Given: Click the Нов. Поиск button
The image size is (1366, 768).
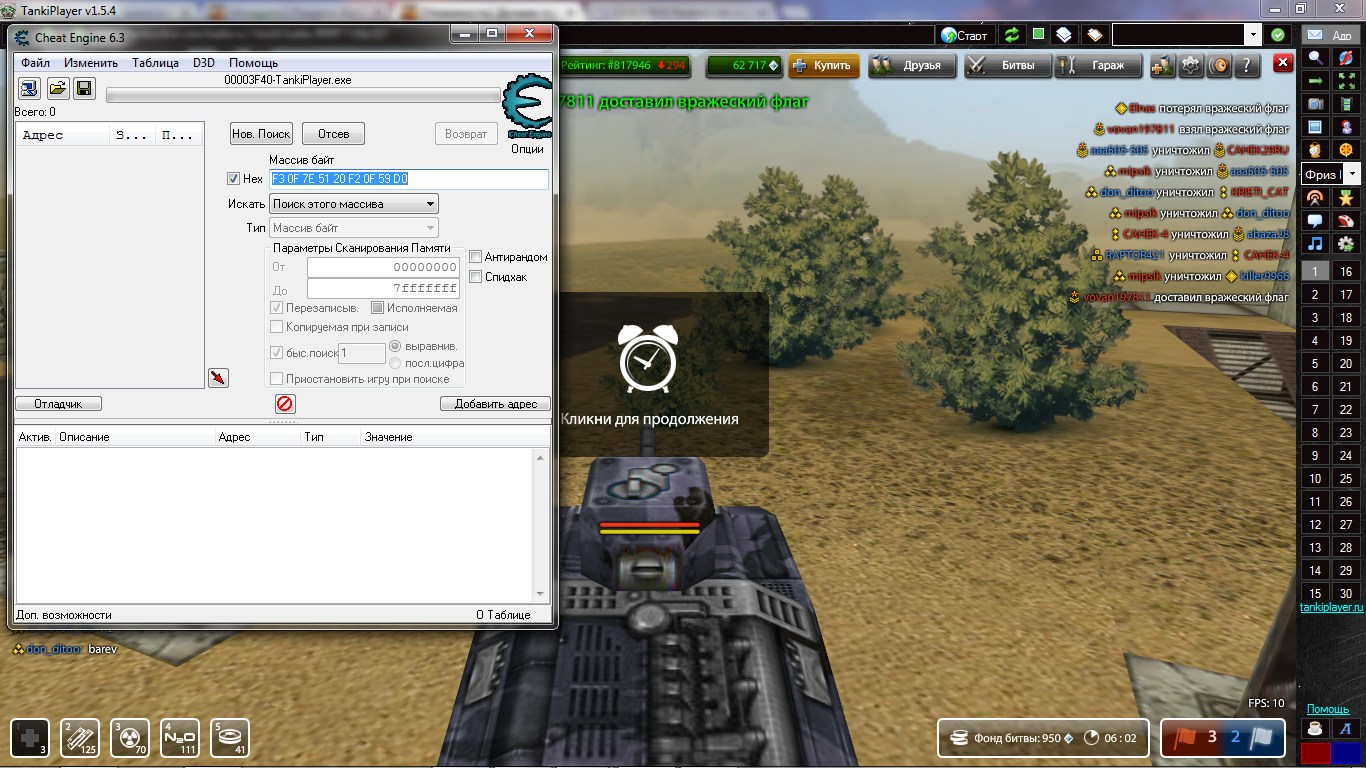Looking at the screenshot, I should pos(261,133).
